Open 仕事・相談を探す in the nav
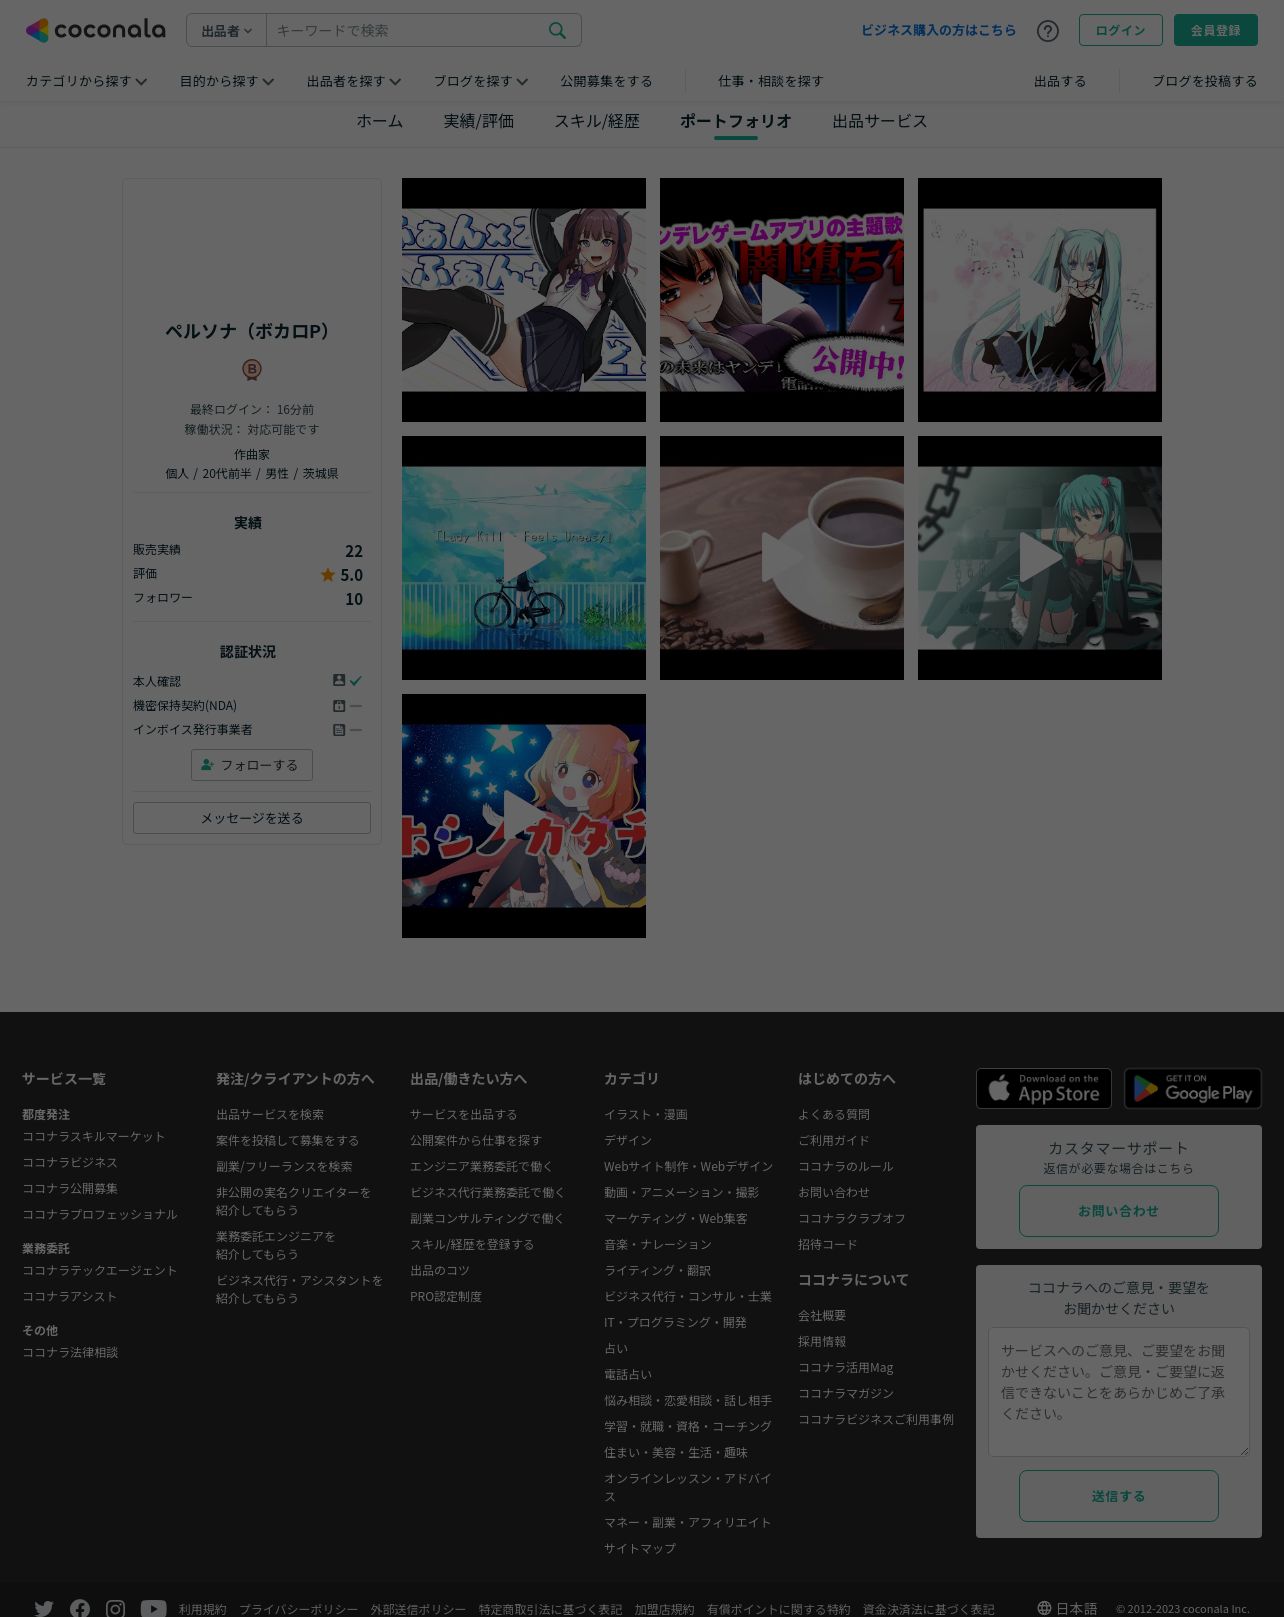 pyautogui.click(x=771, y=81)
